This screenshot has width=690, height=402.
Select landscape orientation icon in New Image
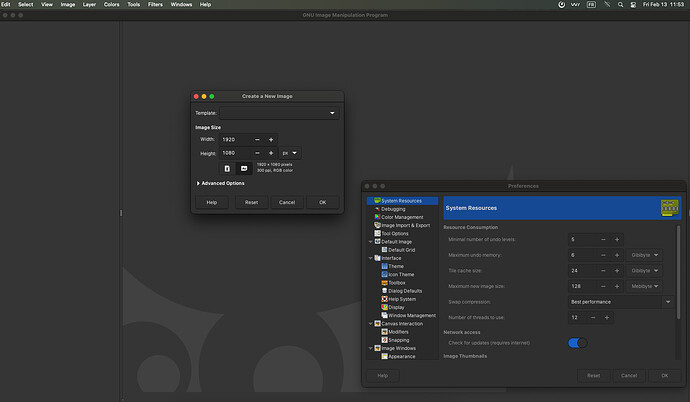[x=243, y=168]
